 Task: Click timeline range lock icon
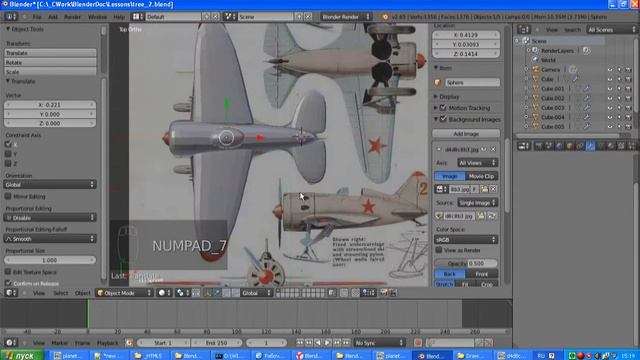point(129,343)
